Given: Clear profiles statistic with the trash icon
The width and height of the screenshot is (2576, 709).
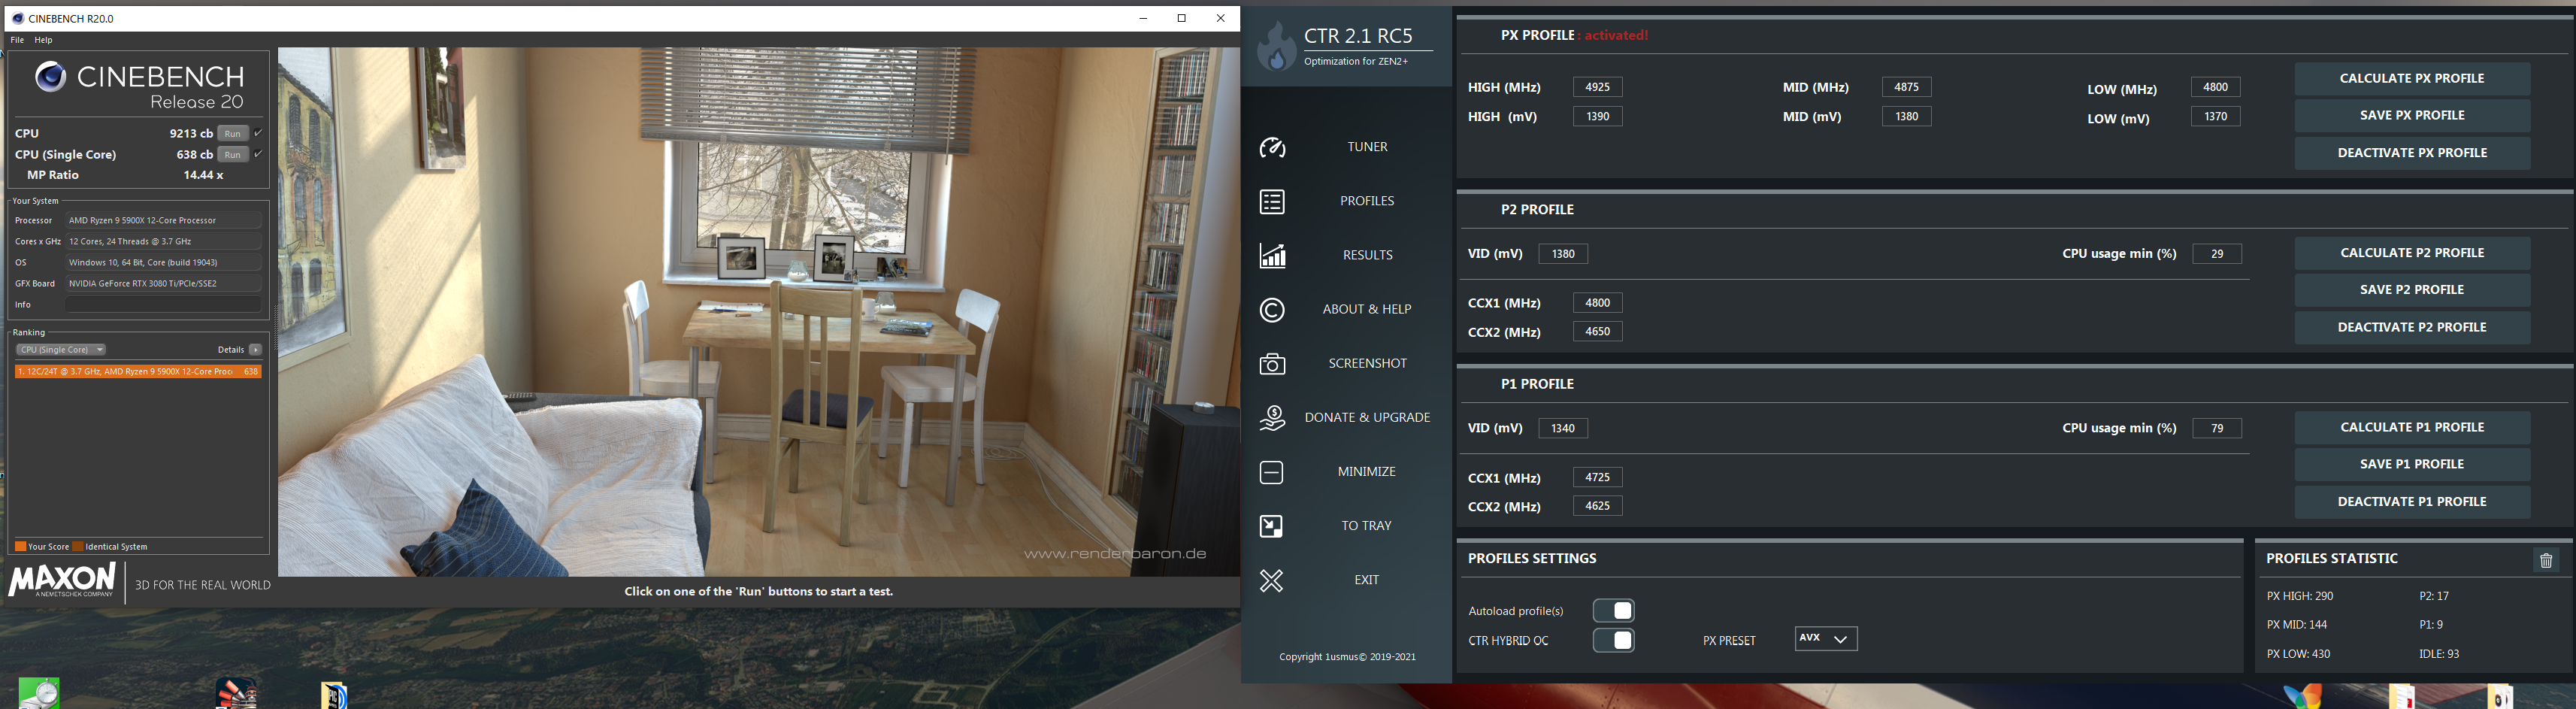Looking at the screenshot, I should click(x=2546, y=561).
